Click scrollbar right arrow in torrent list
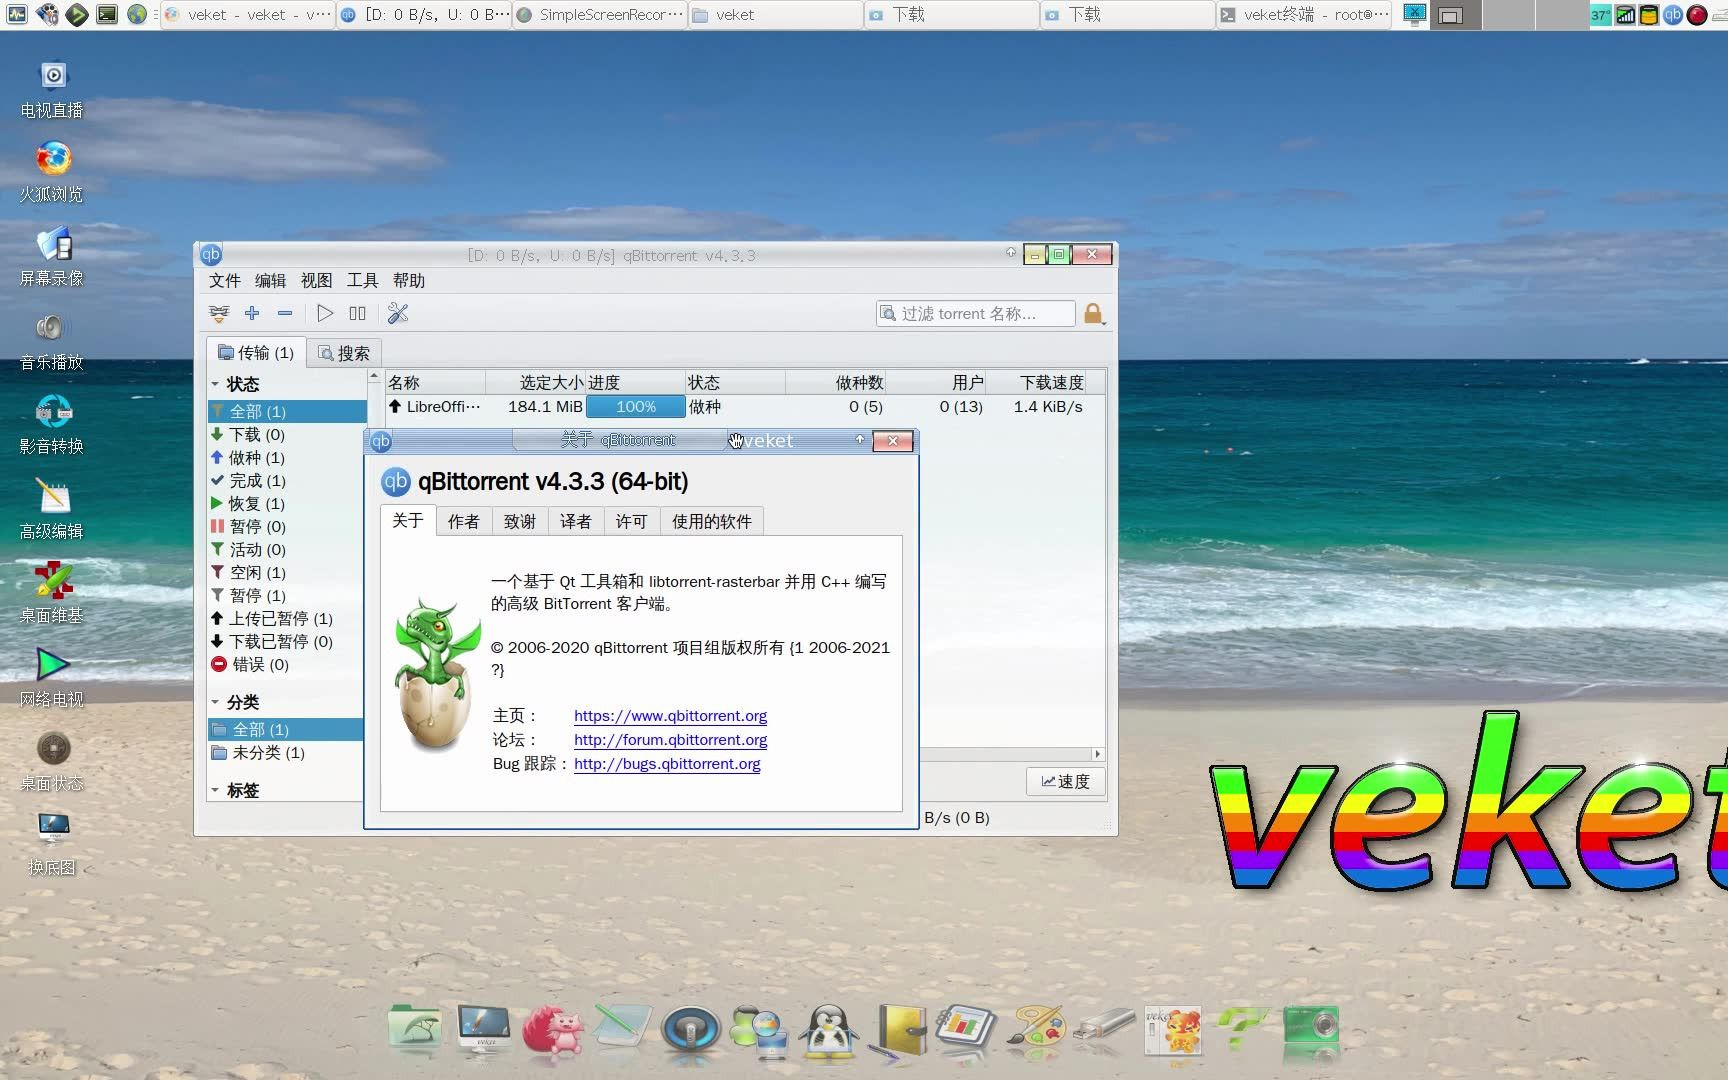The height and width of the screenshot is (1080, 1728). (x=1097, y=755)
